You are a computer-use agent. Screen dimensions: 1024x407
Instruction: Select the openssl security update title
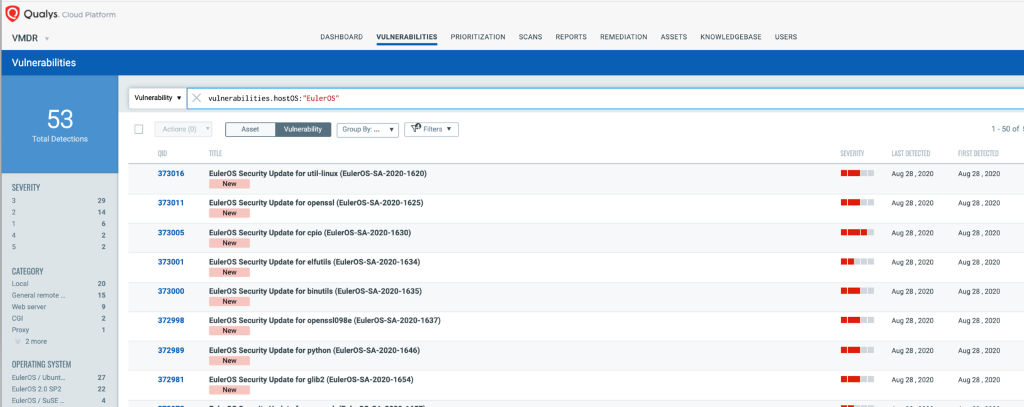316,203
